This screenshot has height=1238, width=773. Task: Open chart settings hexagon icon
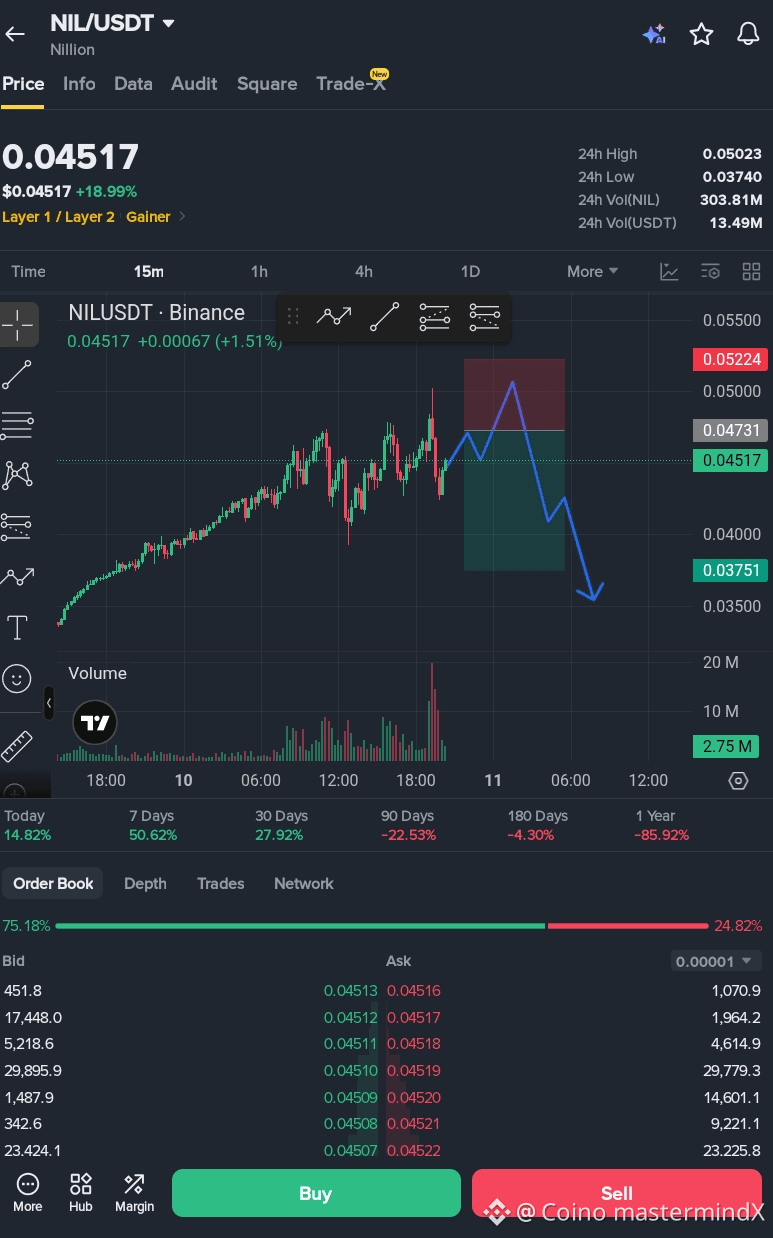[x=738, y=781]
